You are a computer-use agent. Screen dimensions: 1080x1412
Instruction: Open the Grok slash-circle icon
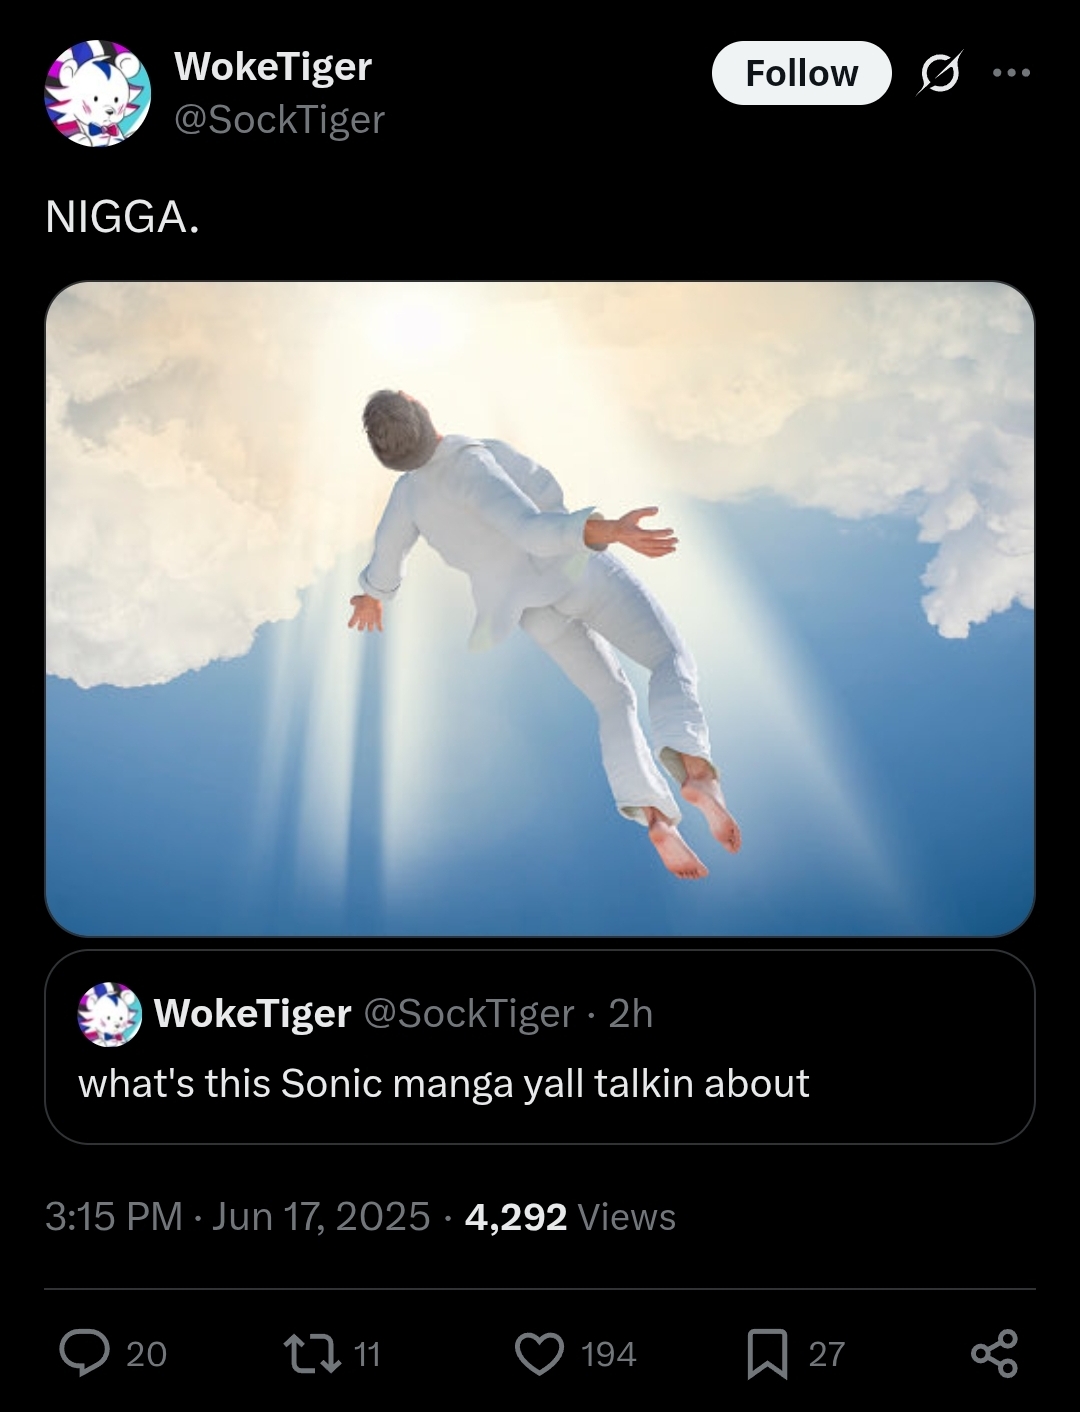[940, 73]
